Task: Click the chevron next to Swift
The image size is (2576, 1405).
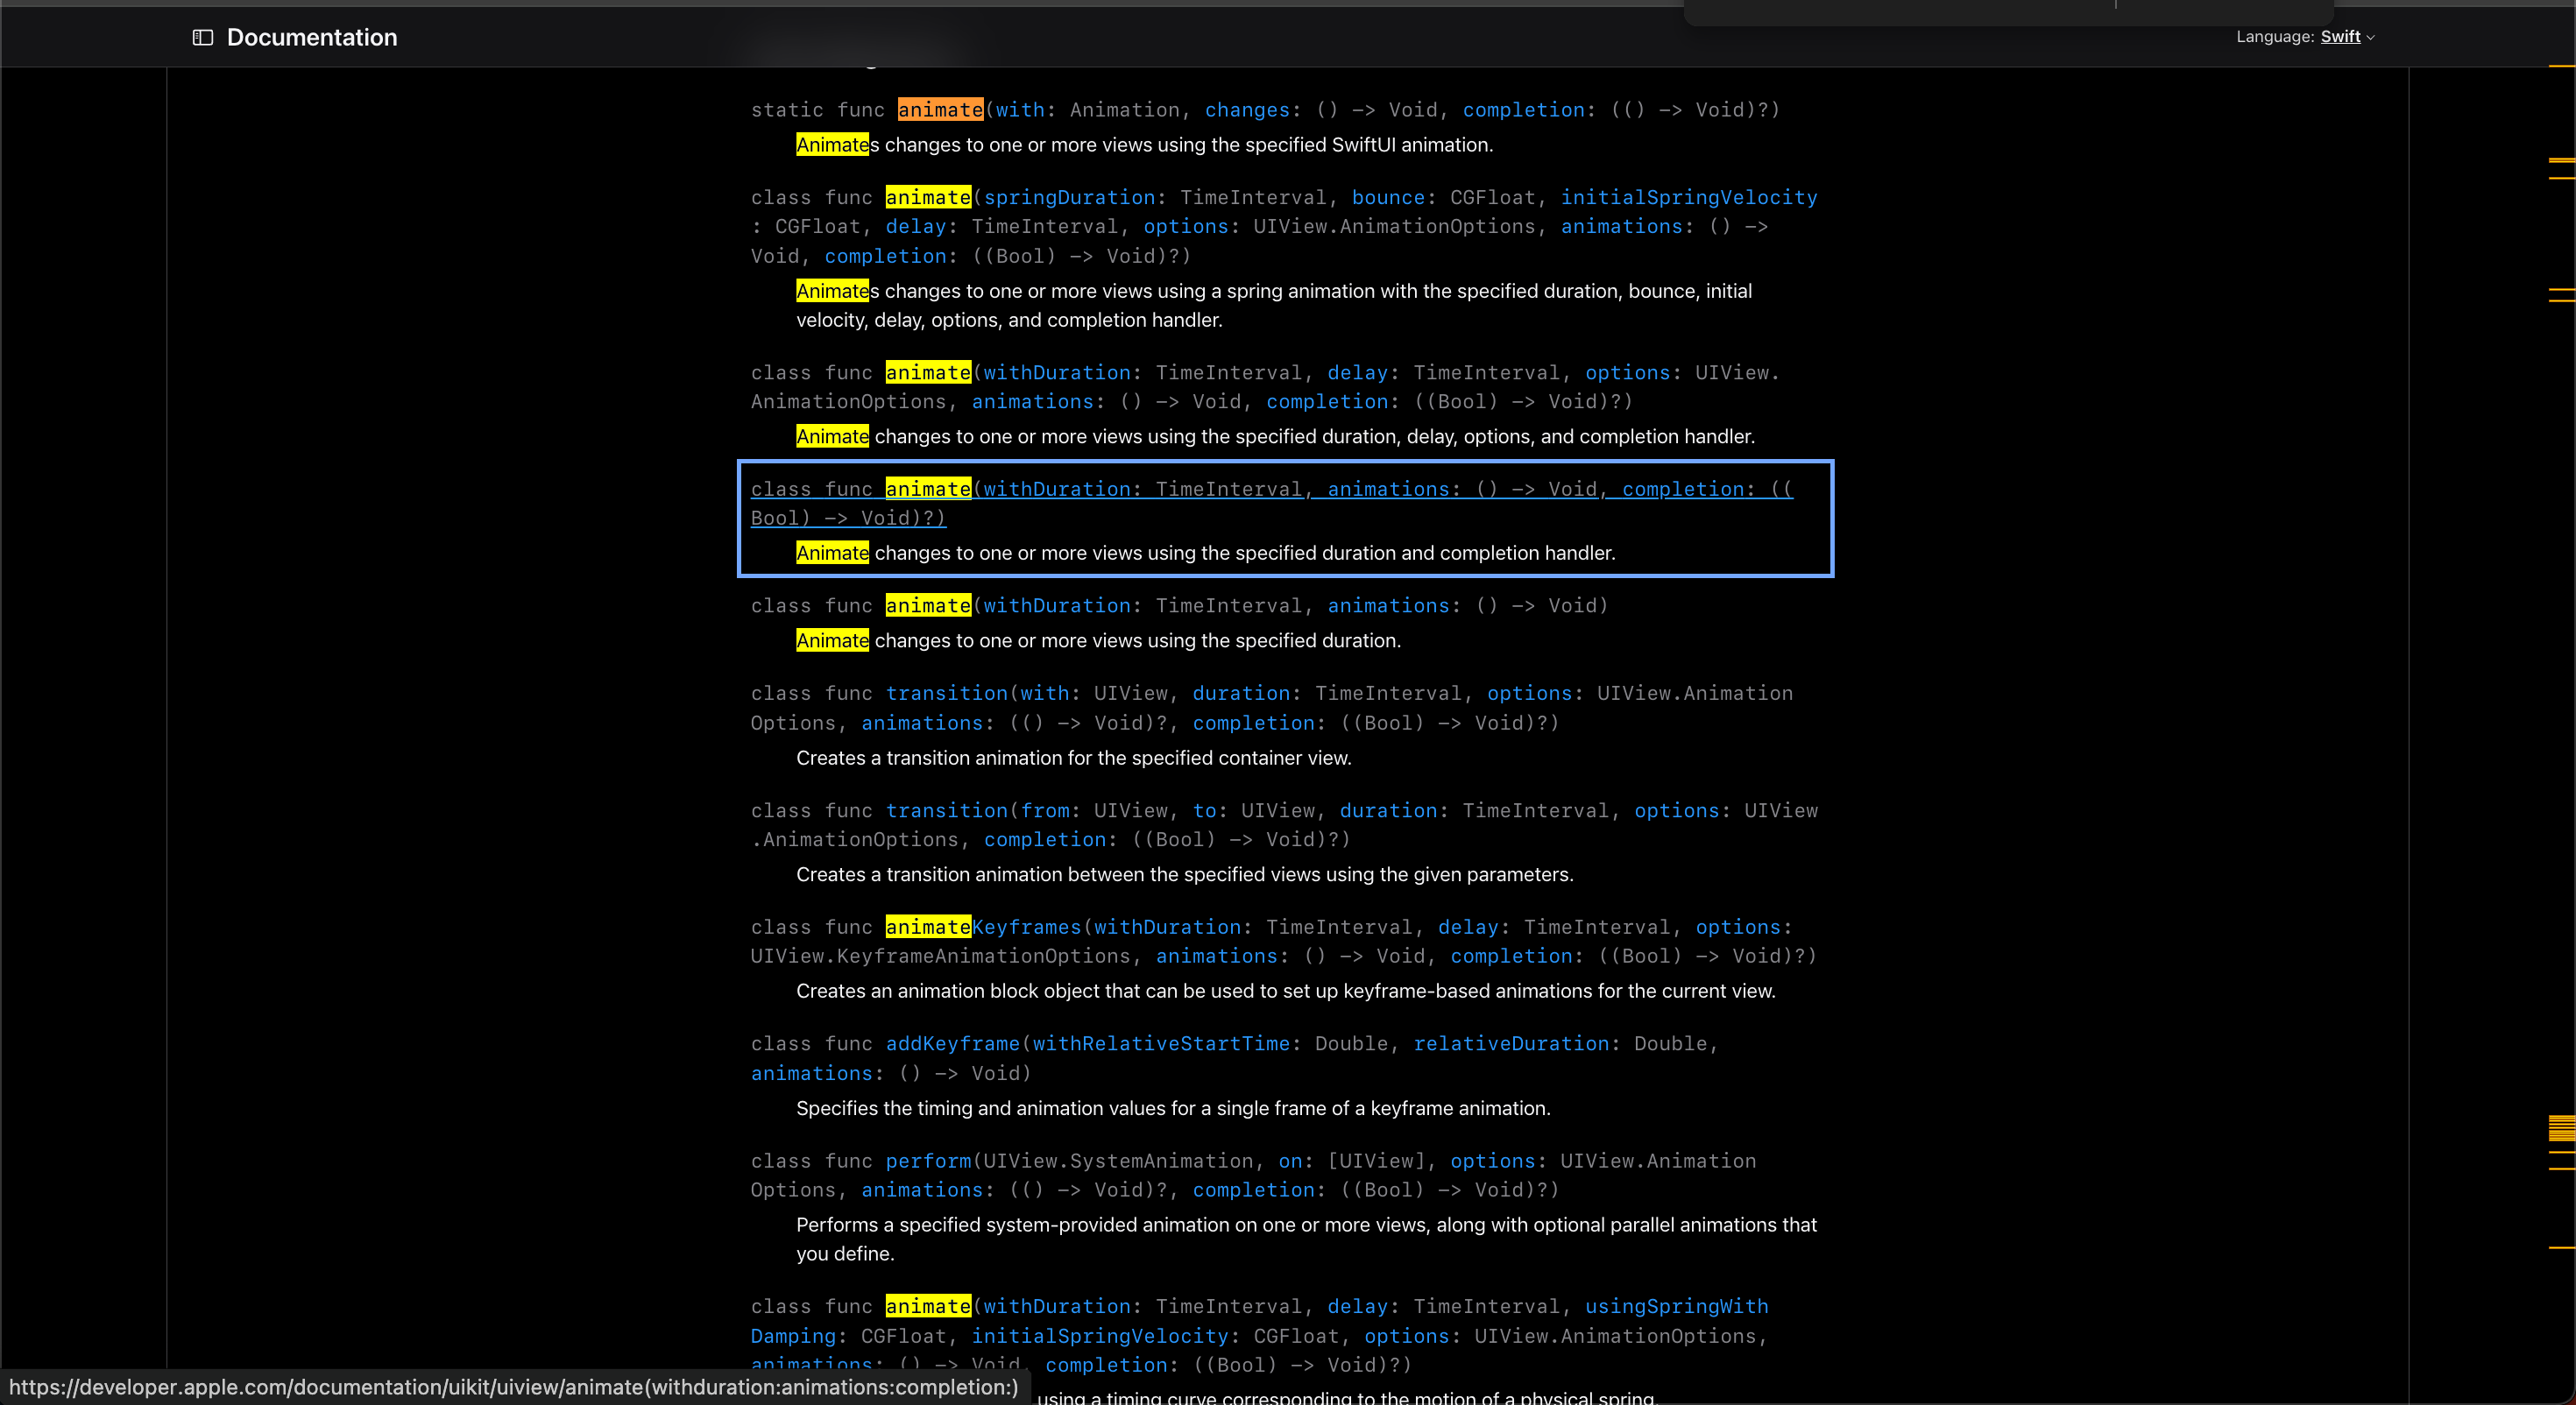Action: (x=2371, y=38)
